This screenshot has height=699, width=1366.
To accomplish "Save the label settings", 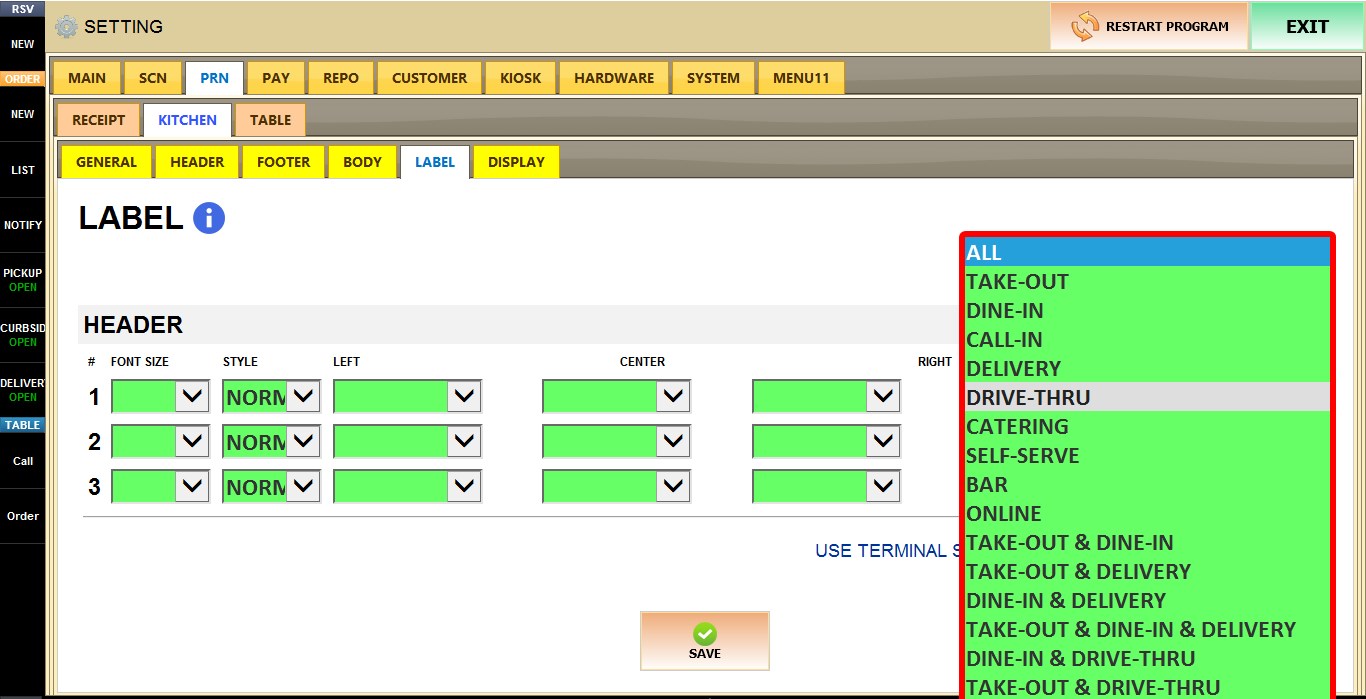I will tap(705, 641).
